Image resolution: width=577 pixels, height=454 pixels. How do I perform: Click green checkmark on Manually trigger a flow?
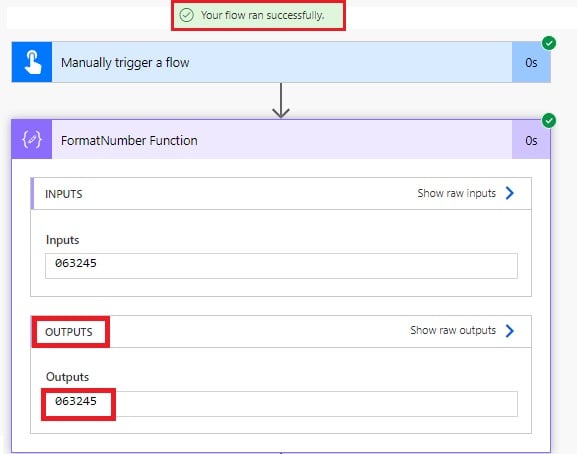pyautogui.click(x=549, y=43)
